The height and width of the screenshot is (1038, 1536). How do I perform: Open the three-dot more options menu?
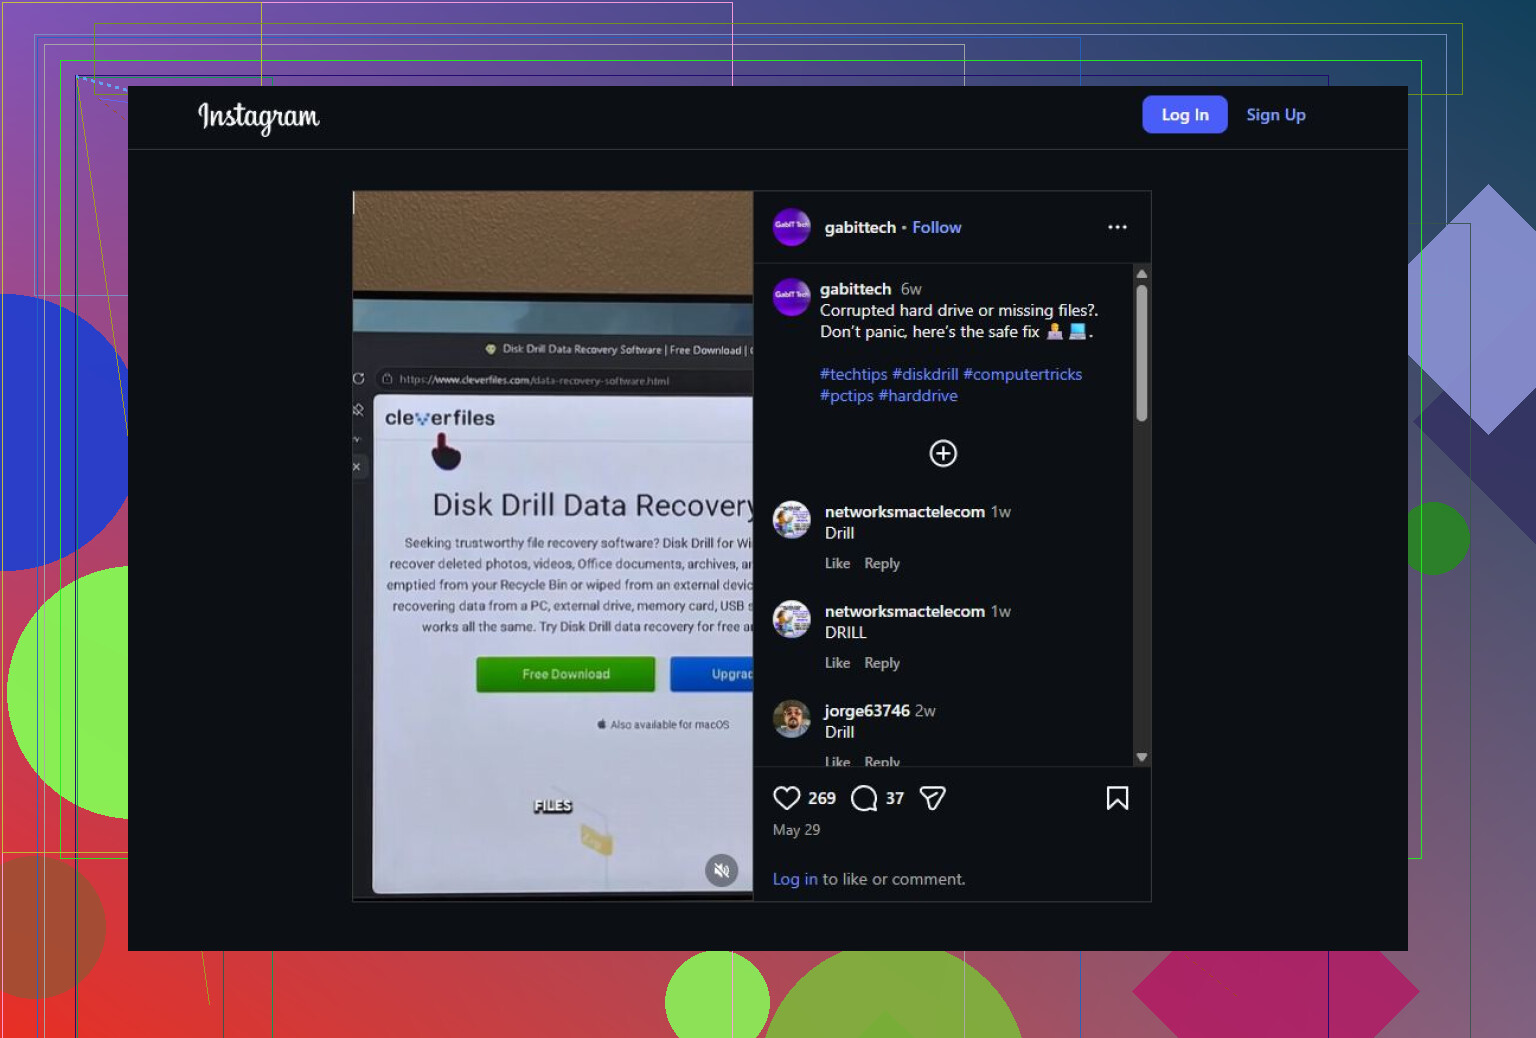[1117, 227]
